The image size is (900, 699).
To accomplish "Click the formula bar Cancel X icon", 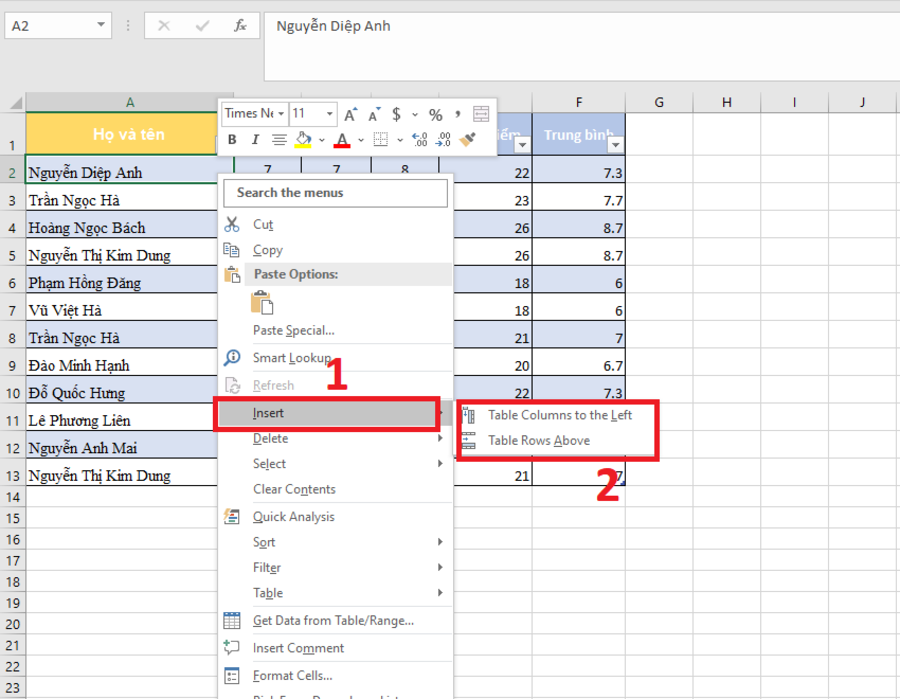I will click(x=164, y=26).
